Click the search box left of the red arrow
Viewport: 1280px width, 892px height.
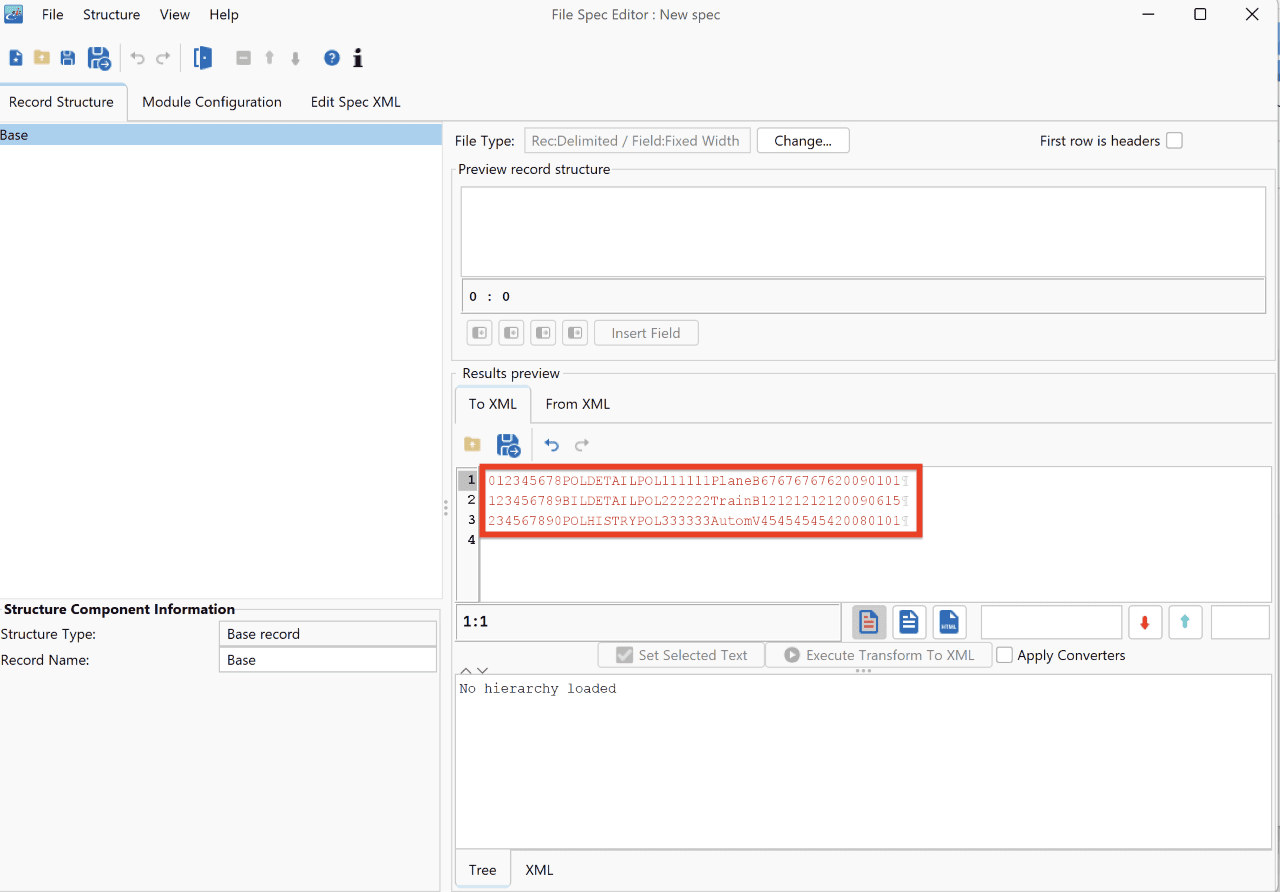coord(1051,622)
